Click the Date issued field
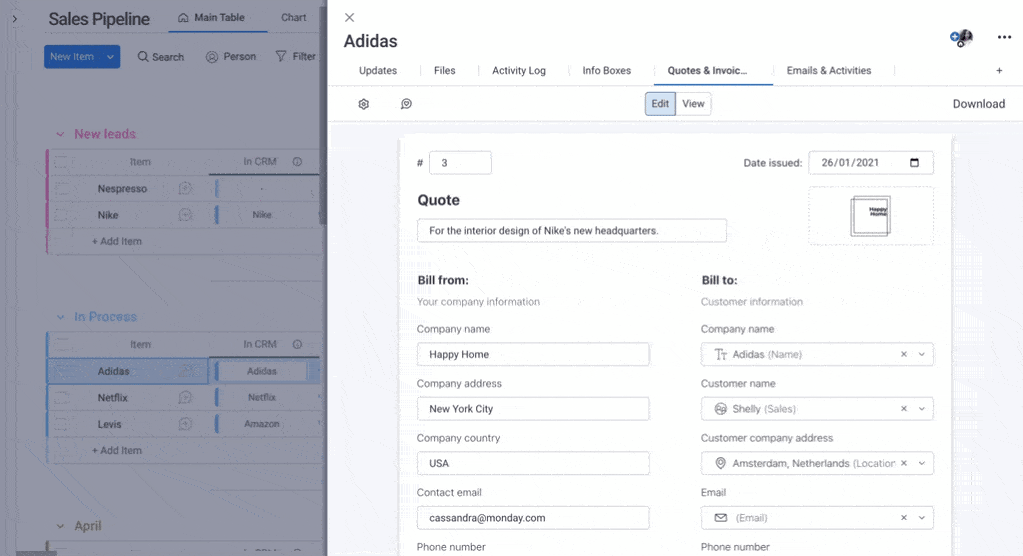The height and width of the screenshot is (556, 1023). (x=870, y=163)
